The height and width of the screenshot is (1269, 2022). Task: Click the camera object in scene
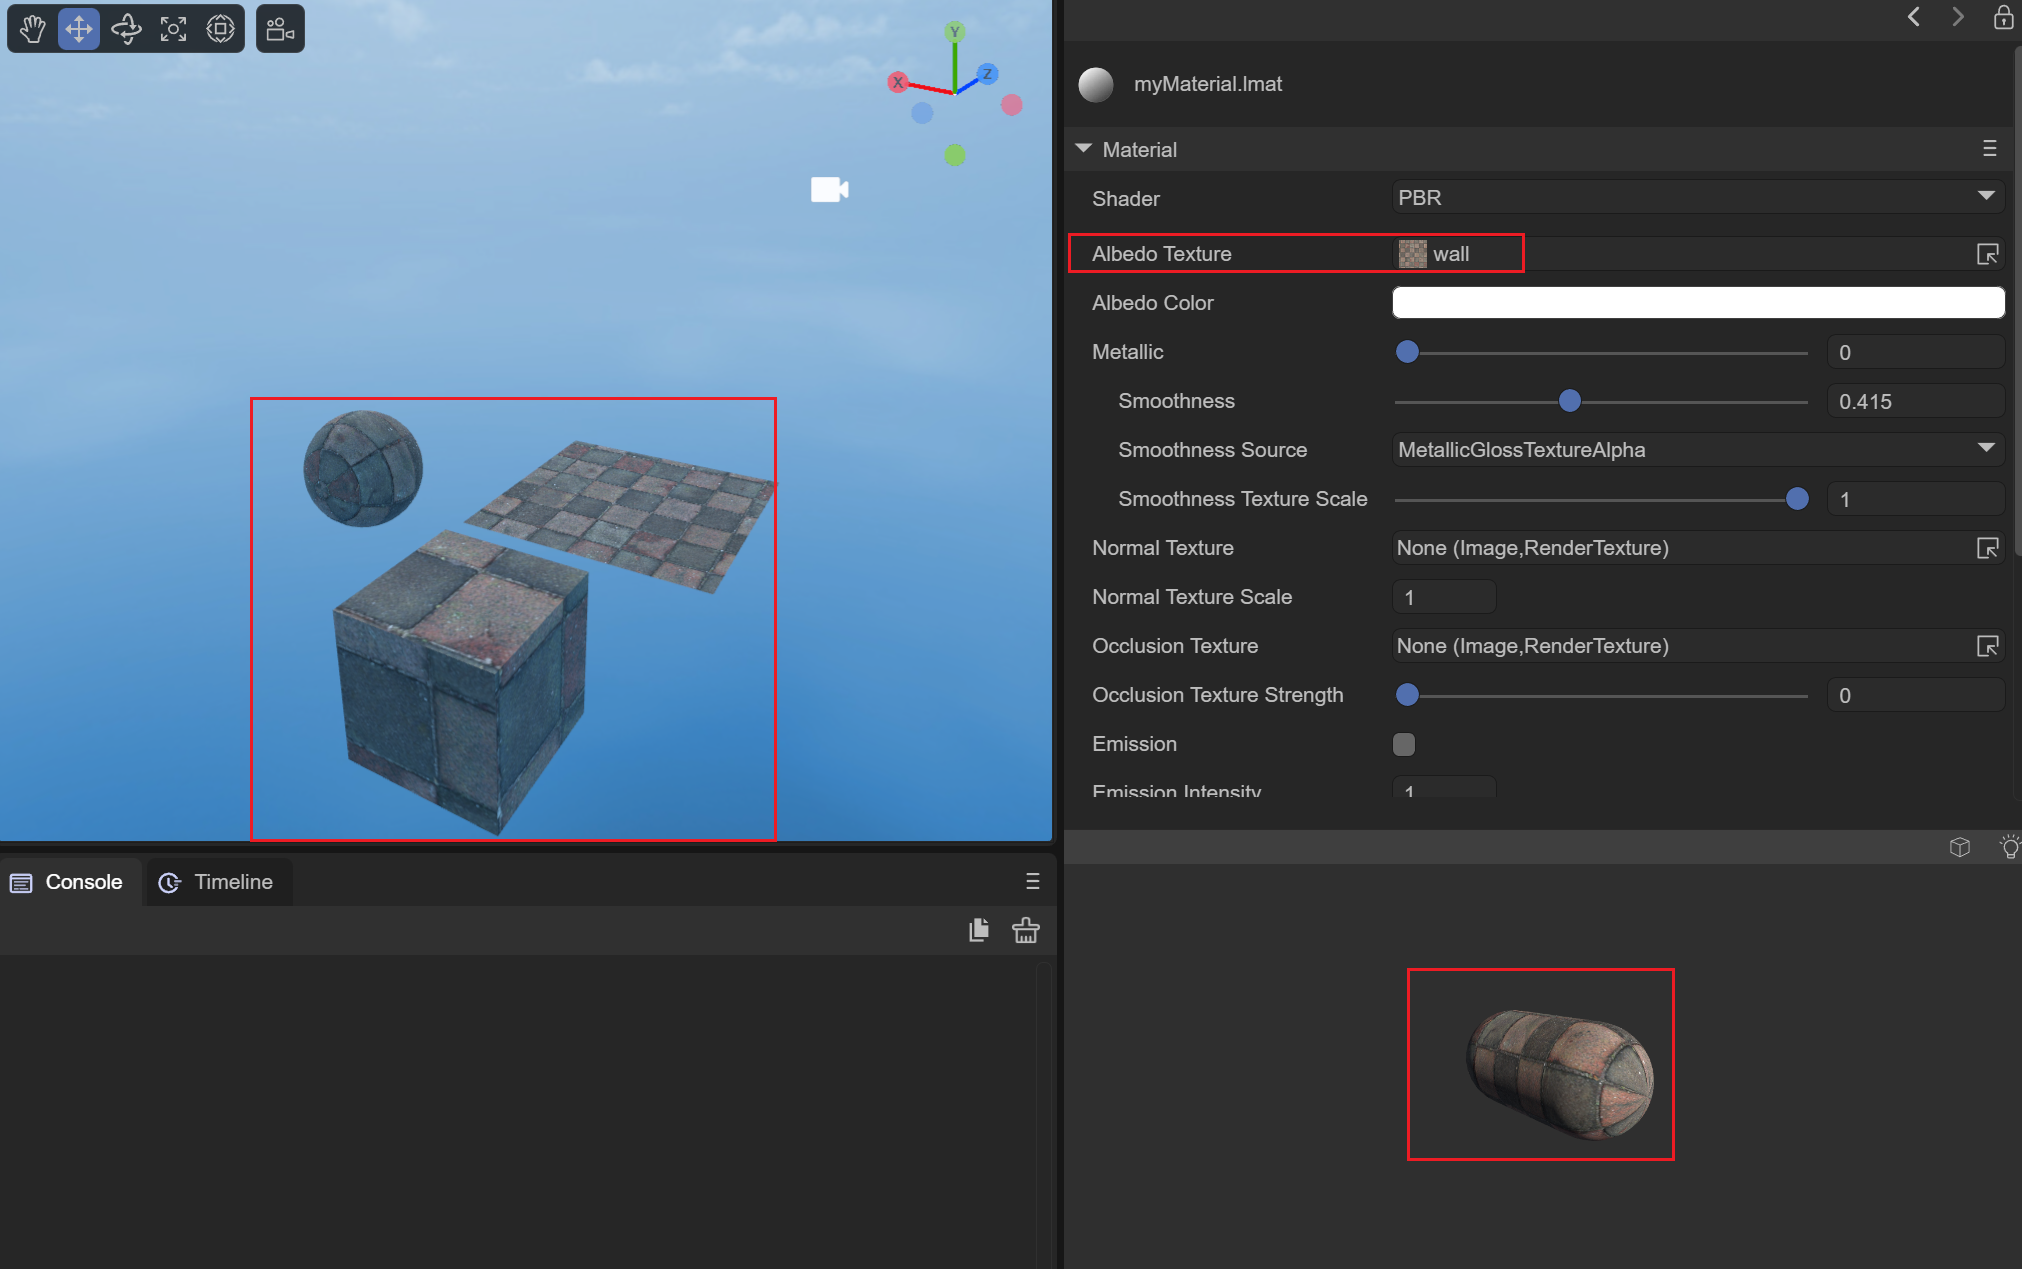tap(829, 189)
